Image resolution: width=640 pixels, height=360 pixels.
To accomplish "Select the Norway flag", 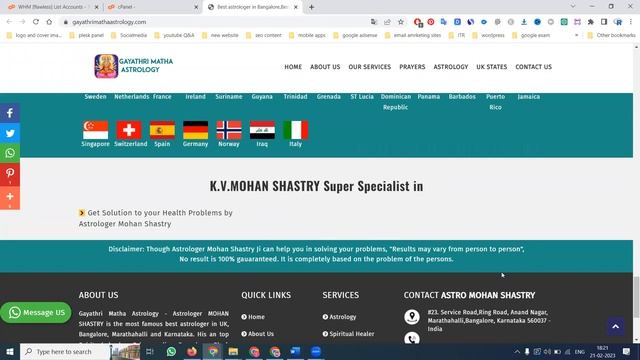I will pos(229,130).
